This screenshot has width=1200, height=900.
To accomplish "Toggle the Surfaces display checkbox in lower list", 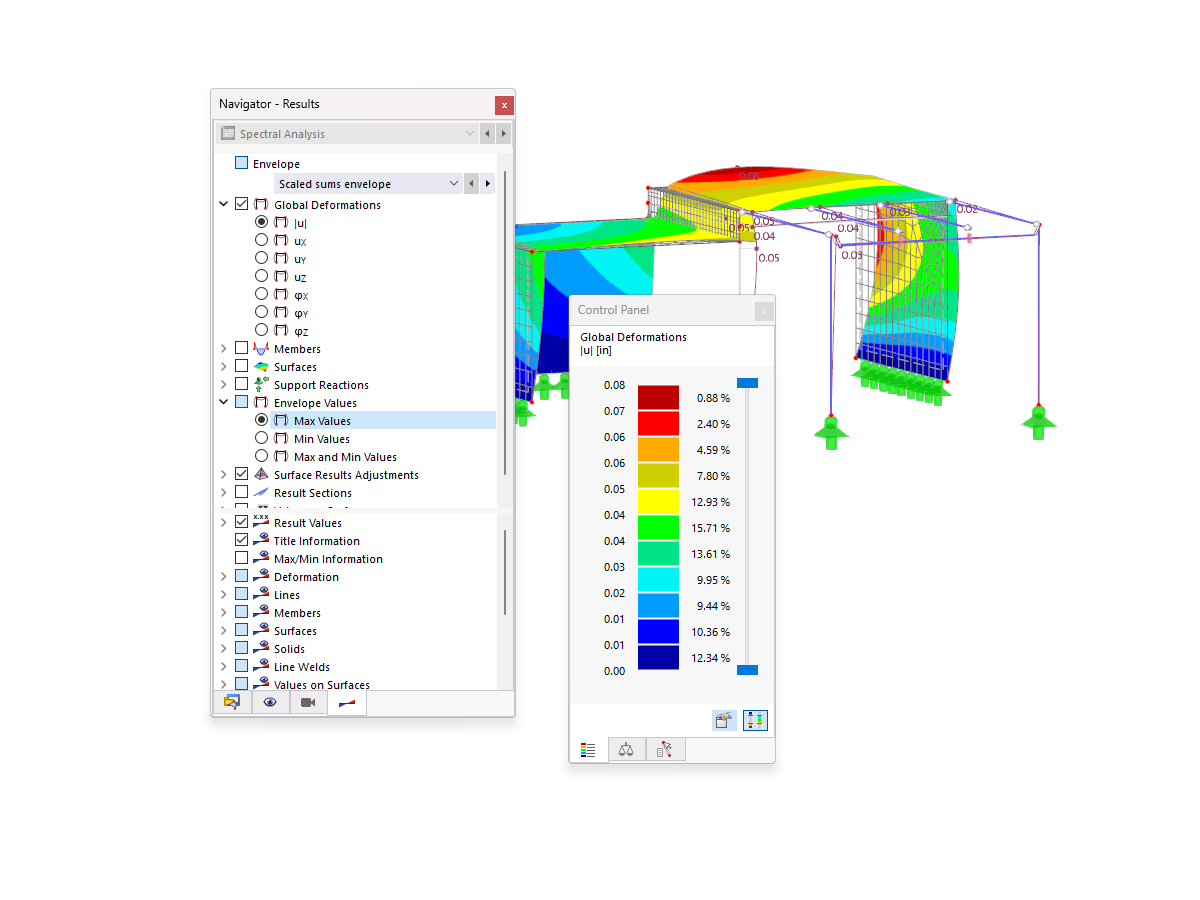I will tap(241, 630).
